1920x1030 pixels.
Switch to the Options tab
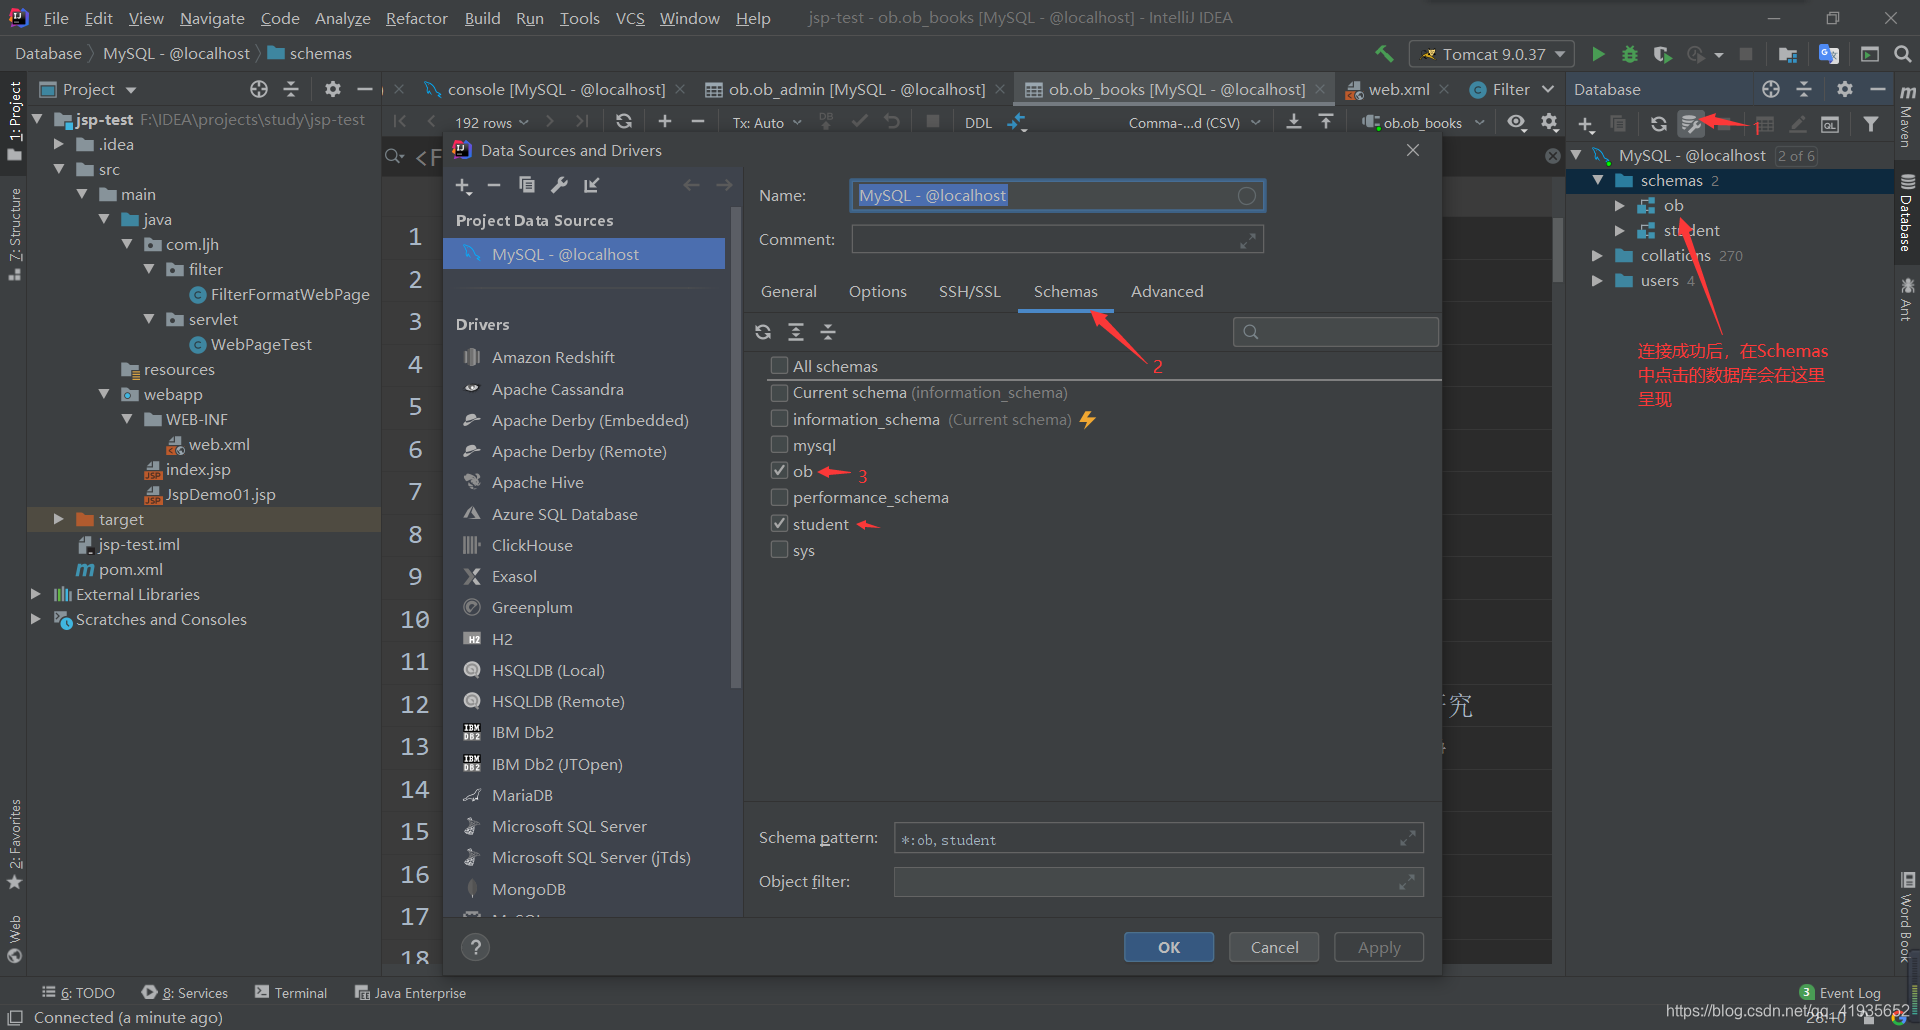(x=878, y=291)
